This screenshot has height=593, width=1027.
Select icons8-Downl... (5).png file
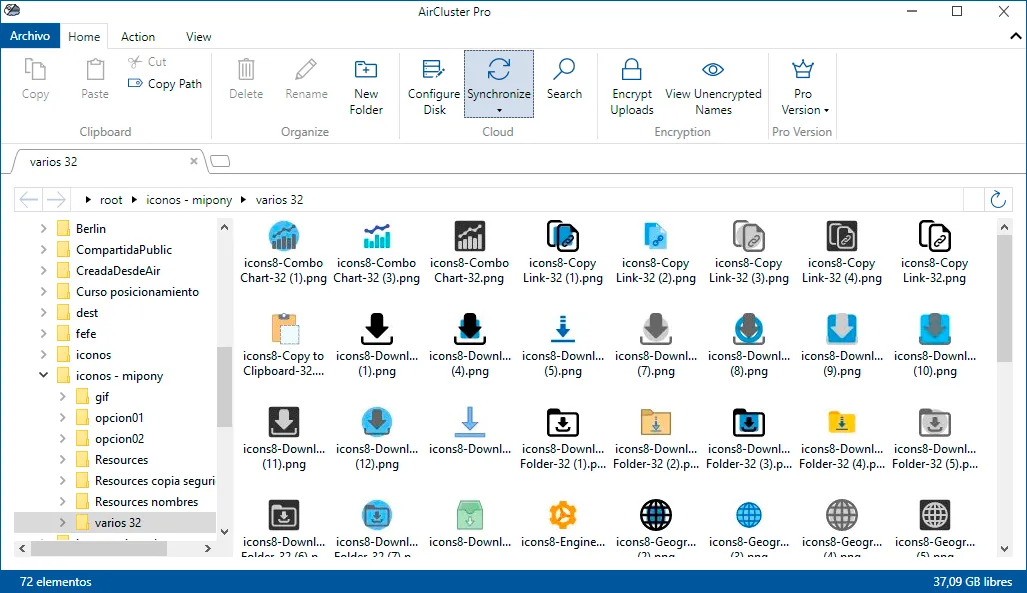click(x=563, y=345)
